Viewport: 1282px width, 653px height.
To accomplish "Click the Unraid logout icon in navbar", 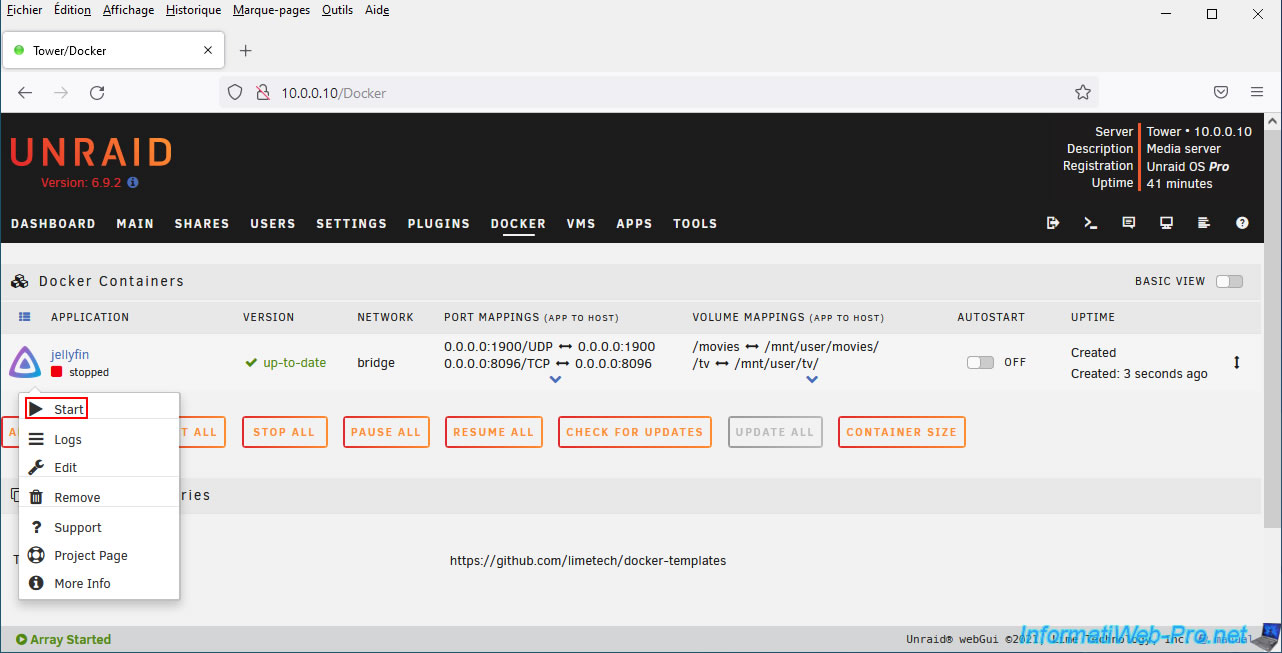I will click(x=1053, y=223).
